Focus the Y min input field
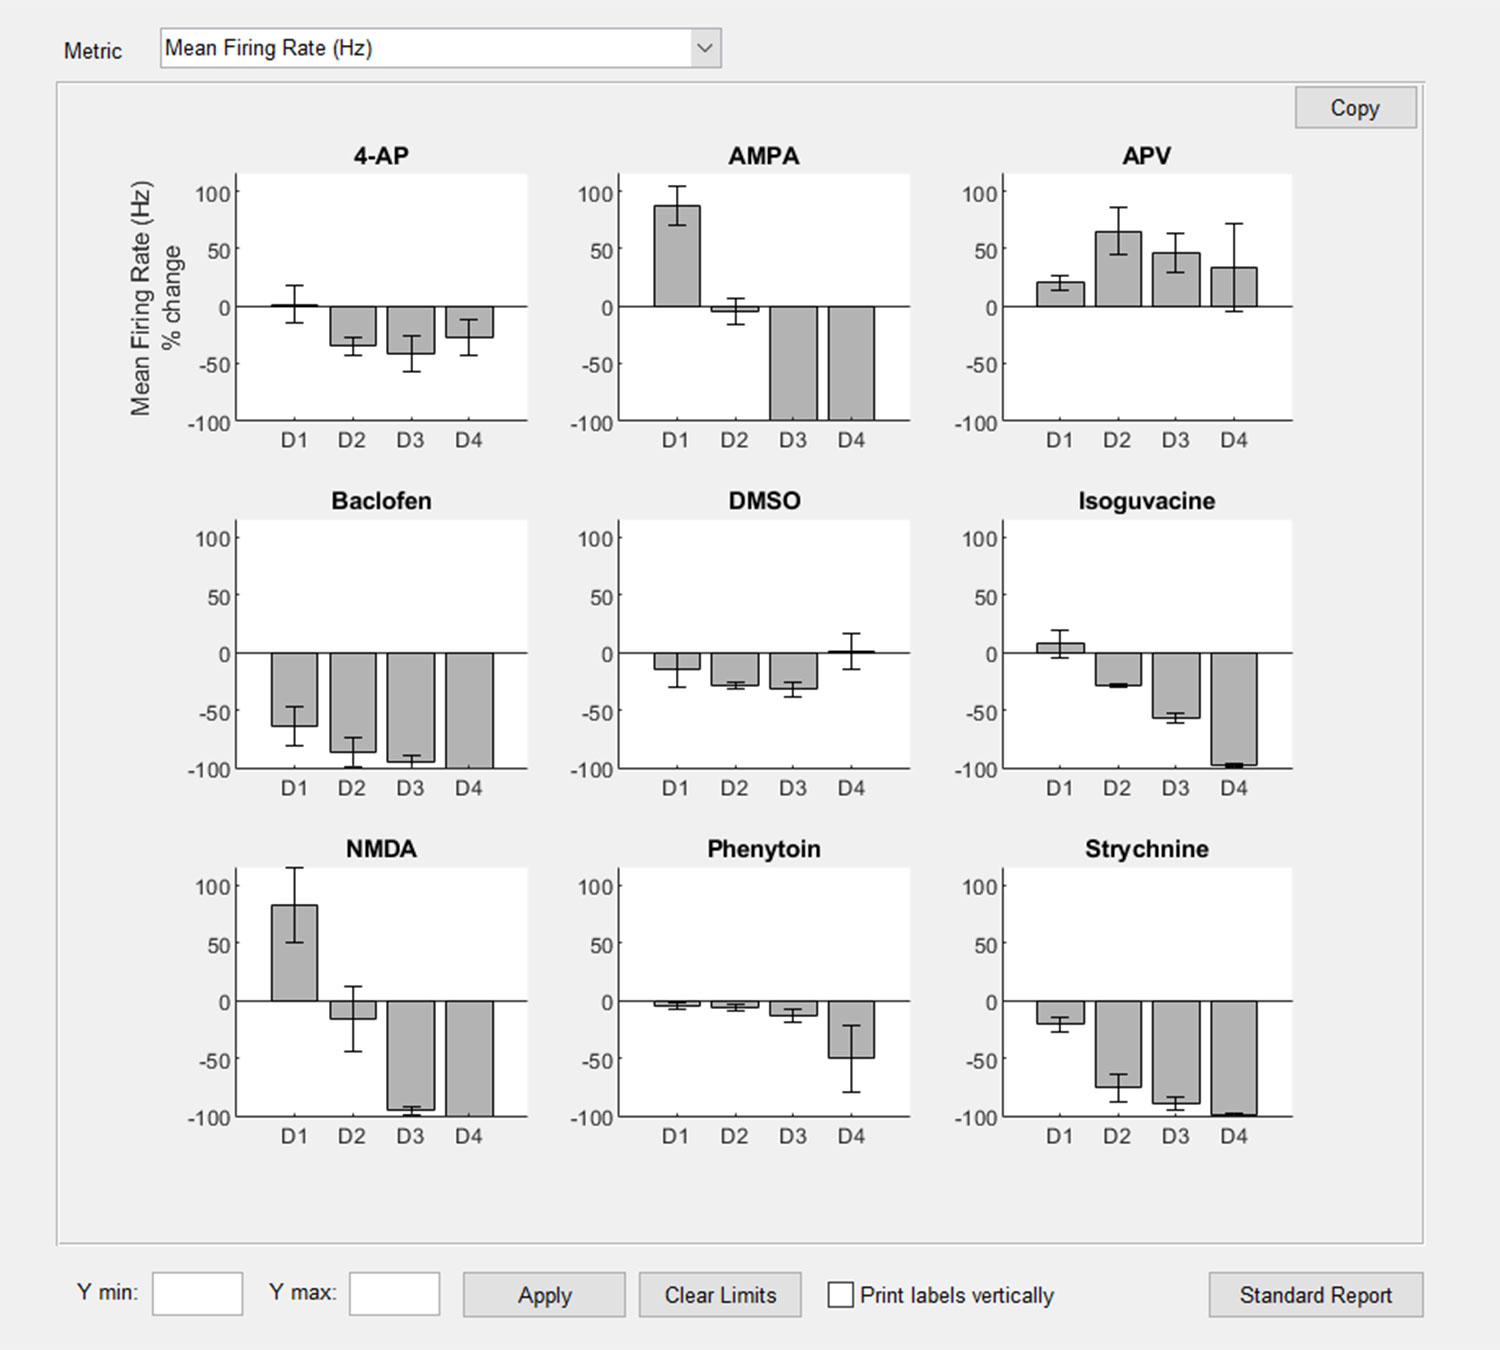Image resolution: width=1500 pixels, height=1350 pixels. point(197,1294)
